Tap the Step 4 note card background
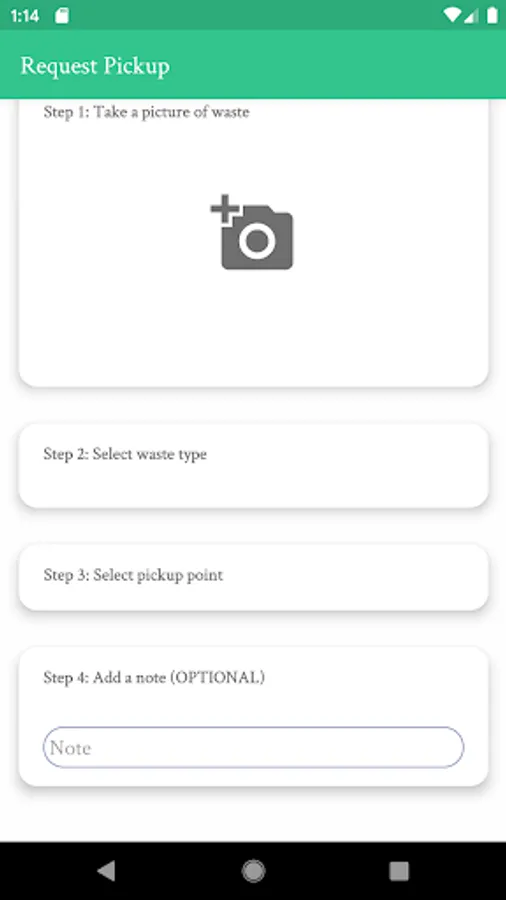 tap(253, 703)
